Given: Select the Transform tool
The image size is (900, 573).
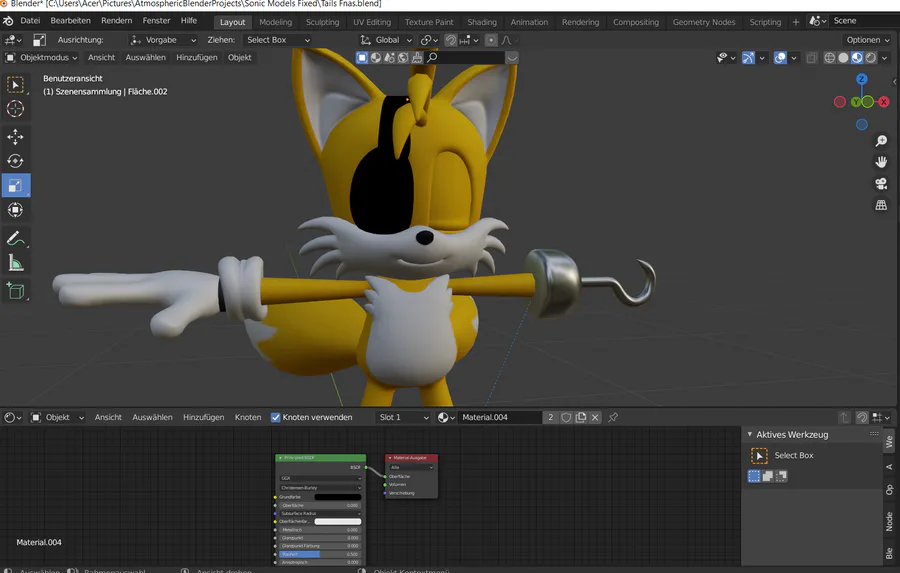Looking at the screenshot, I should click(15, 210).
